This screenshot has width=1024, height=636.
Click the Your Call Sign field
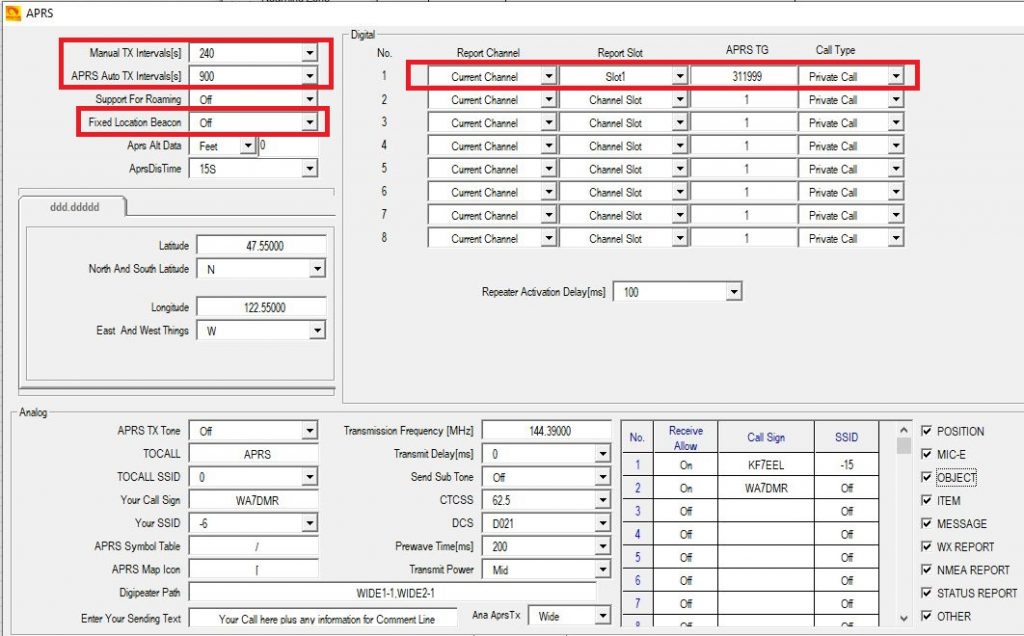point(254,500)
